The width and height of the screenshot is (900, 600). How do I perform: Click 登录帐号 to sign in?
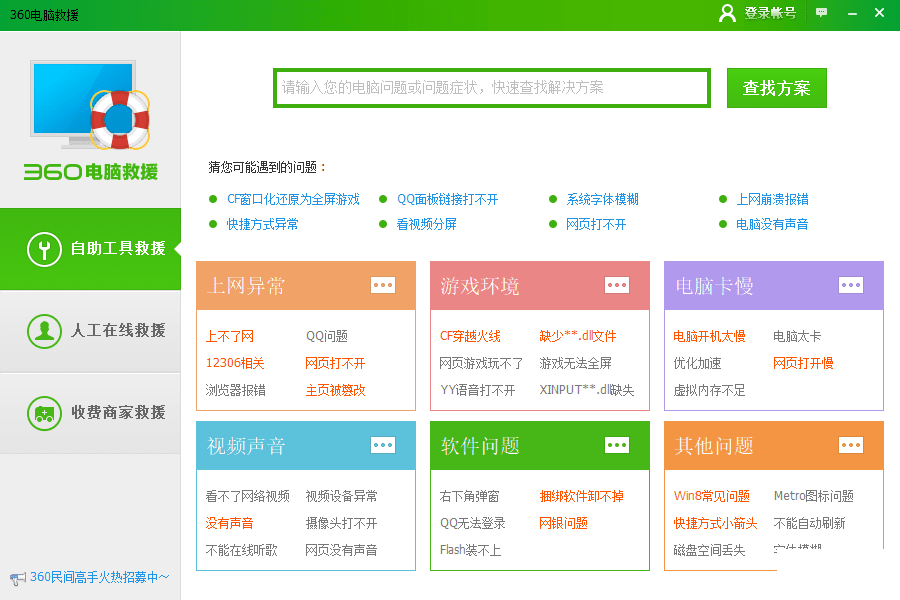pyautogui.click(x=770, y=13)
